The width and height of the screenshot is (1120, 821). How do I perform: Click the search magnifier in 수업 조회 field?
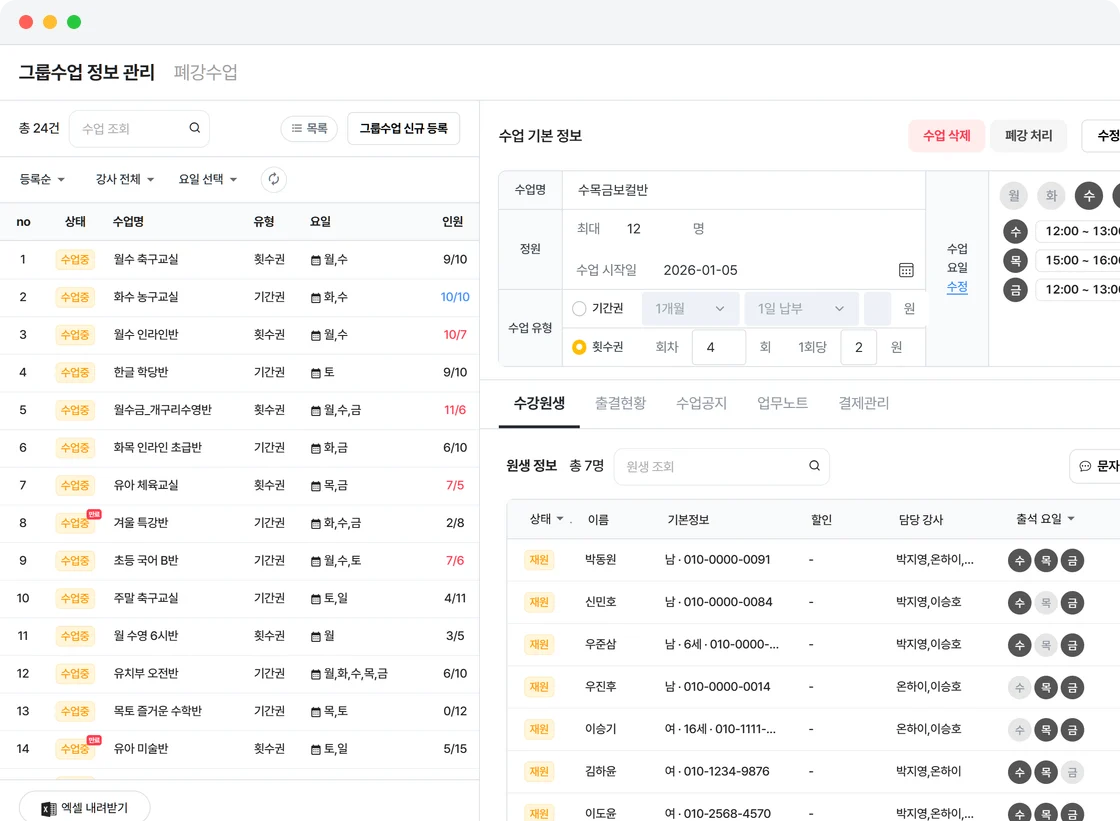[194, 128]
